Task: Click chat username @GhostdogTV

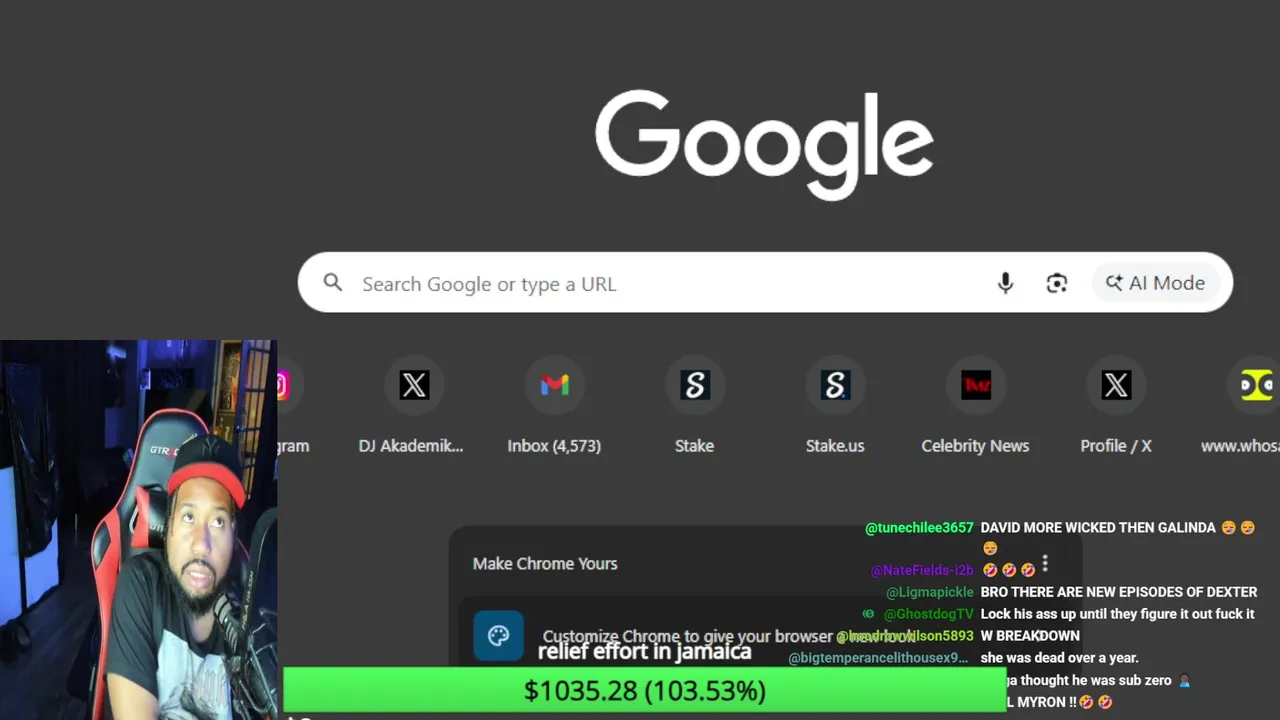Action: tap(928, 614)
